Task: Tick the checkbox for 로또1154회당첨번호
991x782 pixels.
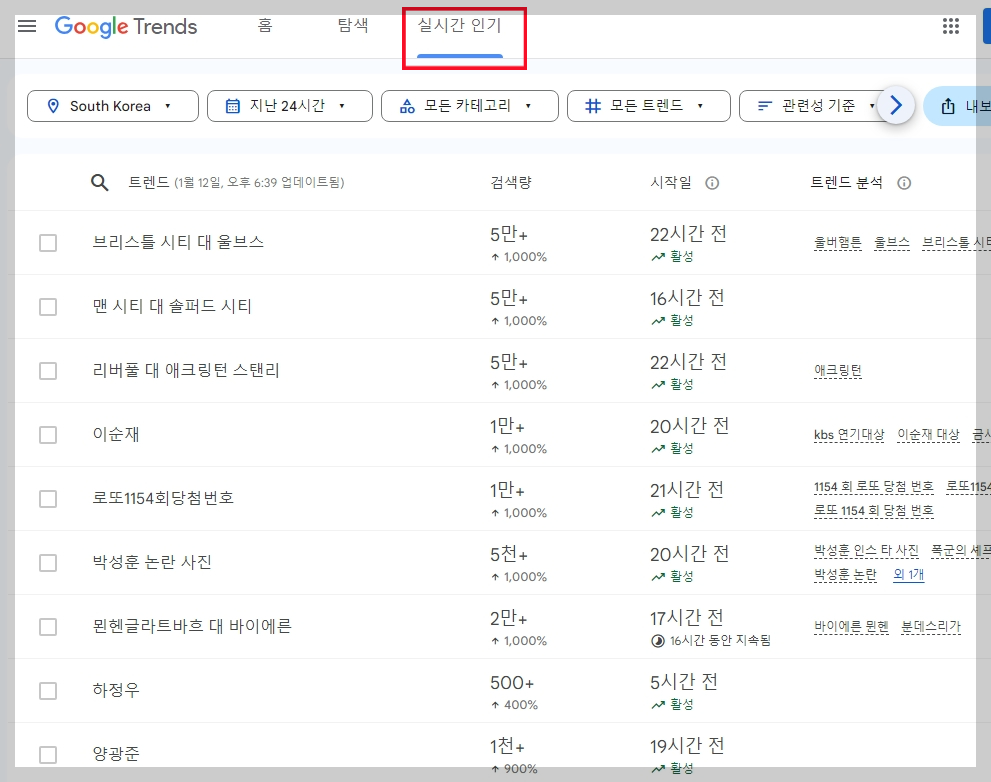Action: point(48,499)
